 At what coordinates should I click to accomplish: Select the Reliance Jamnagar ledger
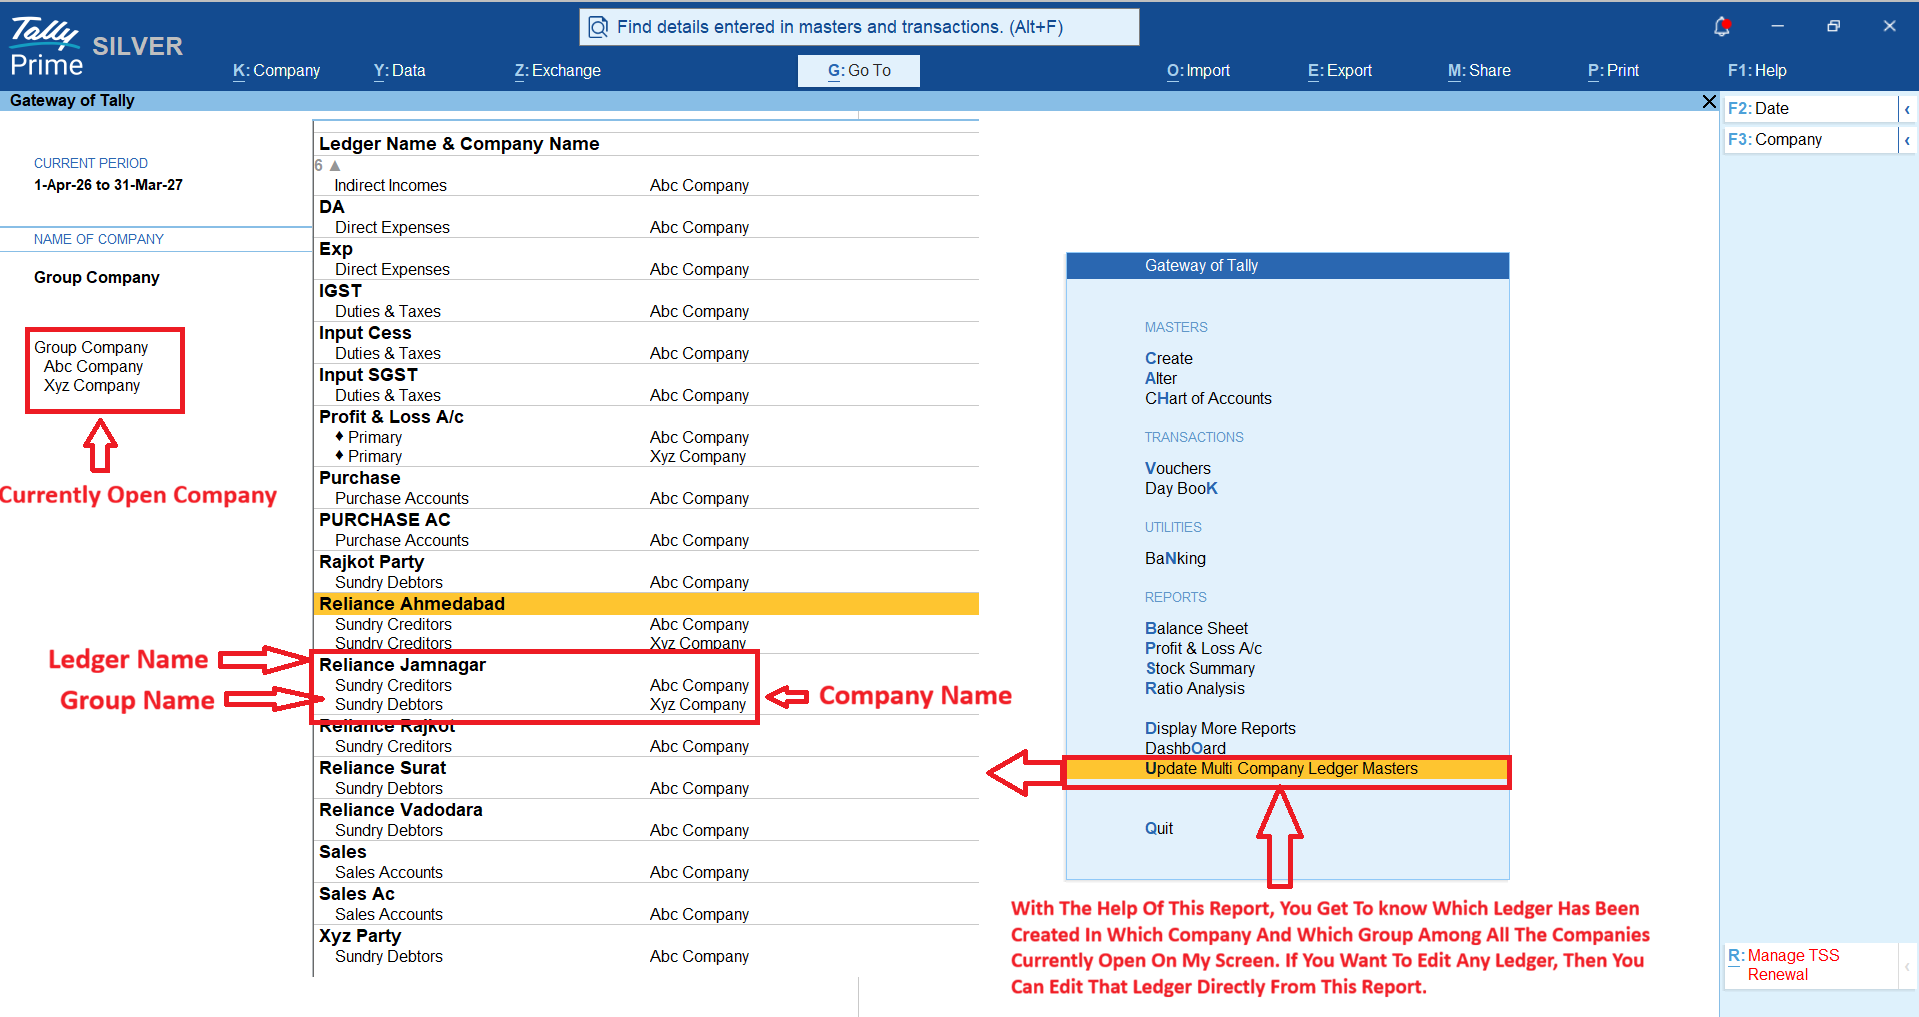(x=402, y=665)
